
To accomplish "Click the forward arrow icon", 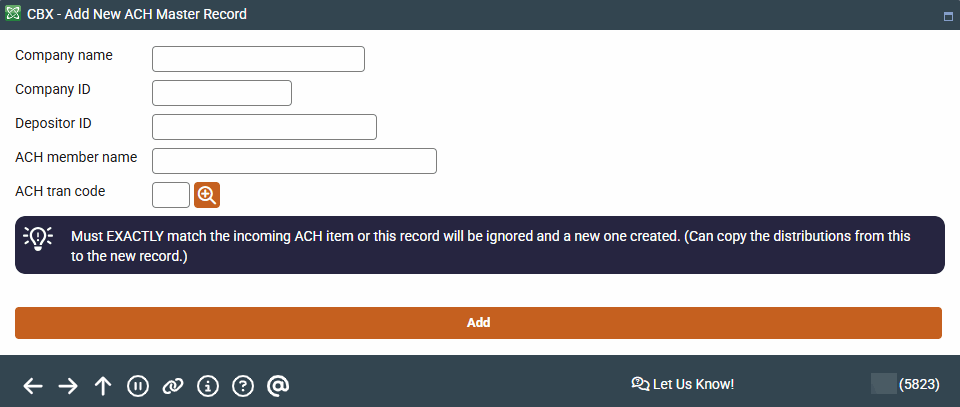I will 68,386.
